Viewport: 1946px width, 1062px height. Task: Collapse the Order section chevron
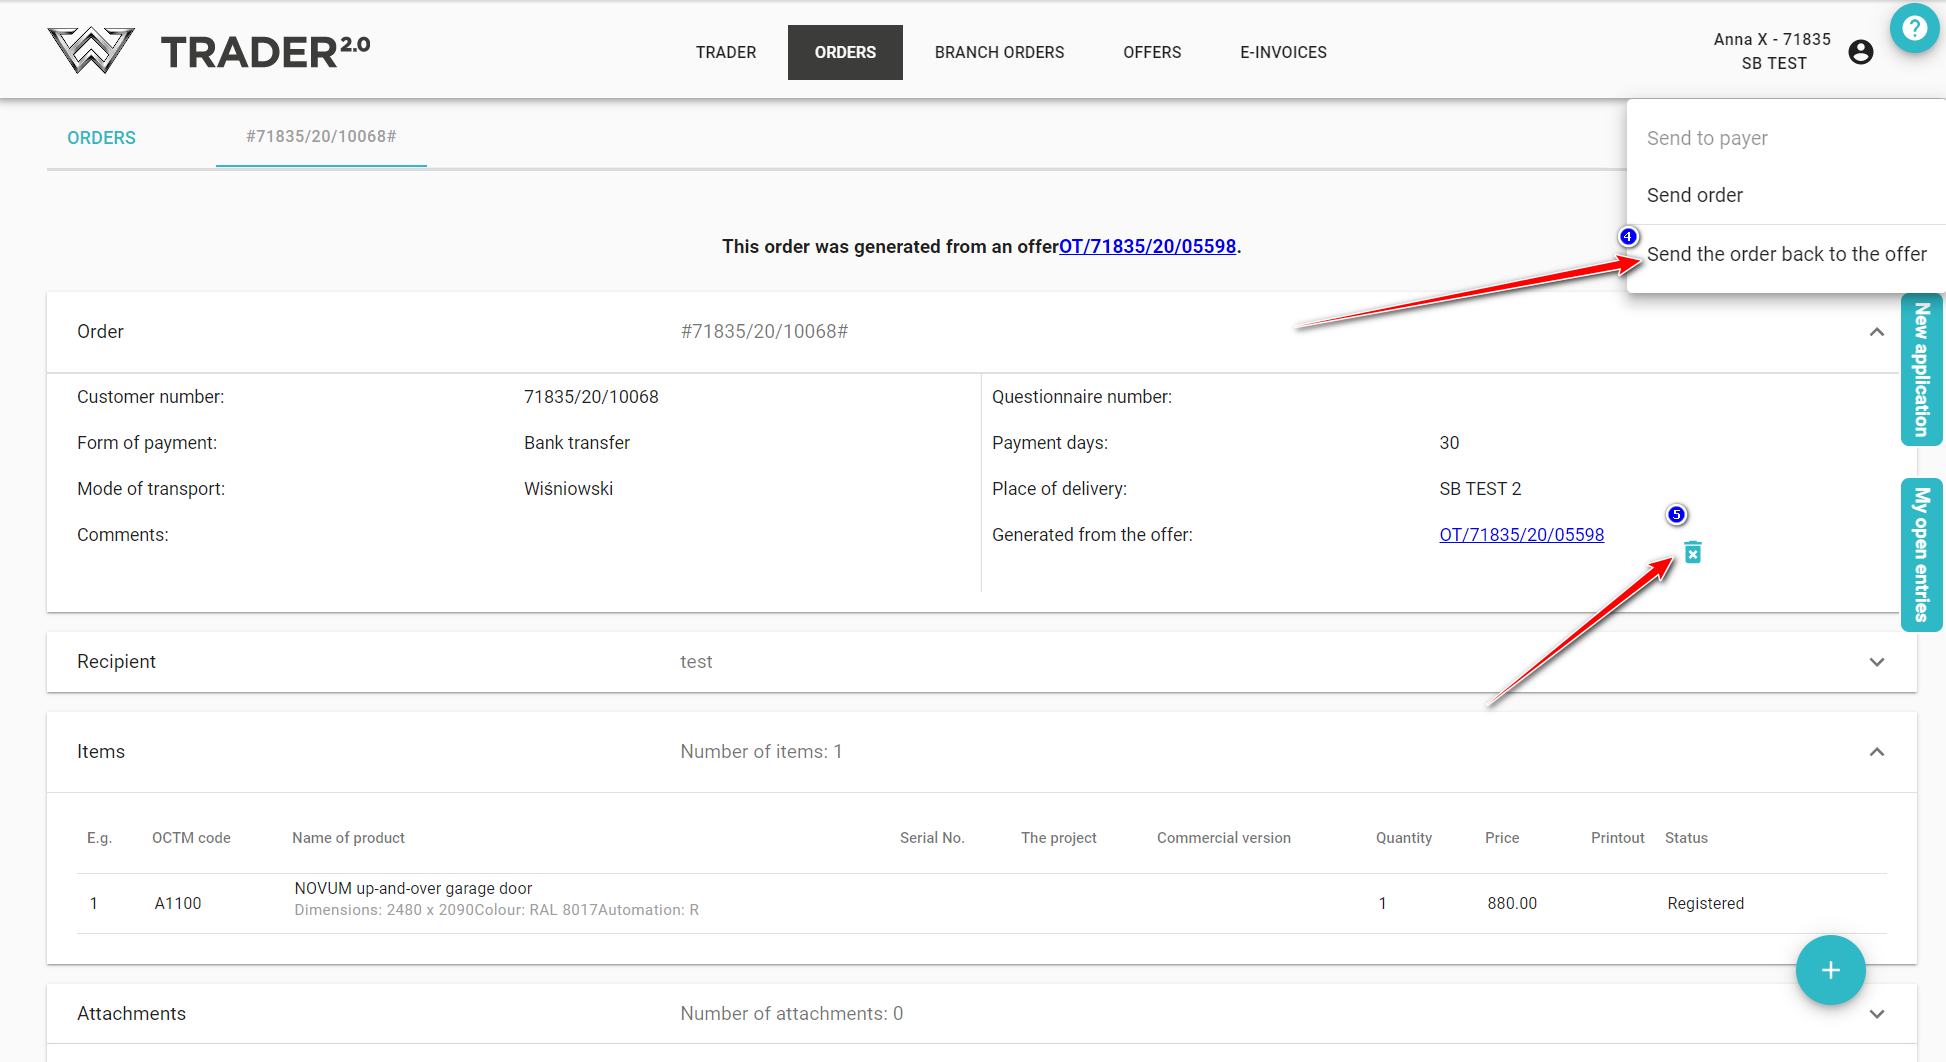[x=1876, y=332]
